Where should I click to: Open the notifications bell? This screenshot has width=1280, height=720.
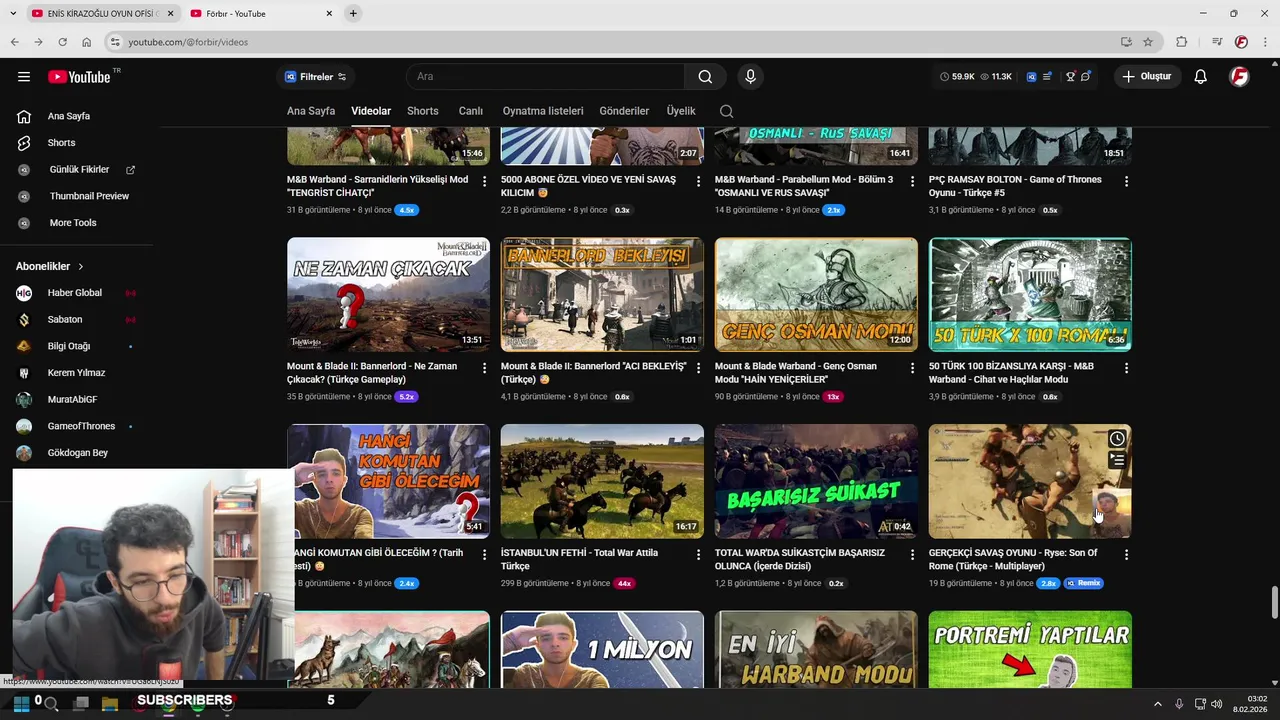1200,77
